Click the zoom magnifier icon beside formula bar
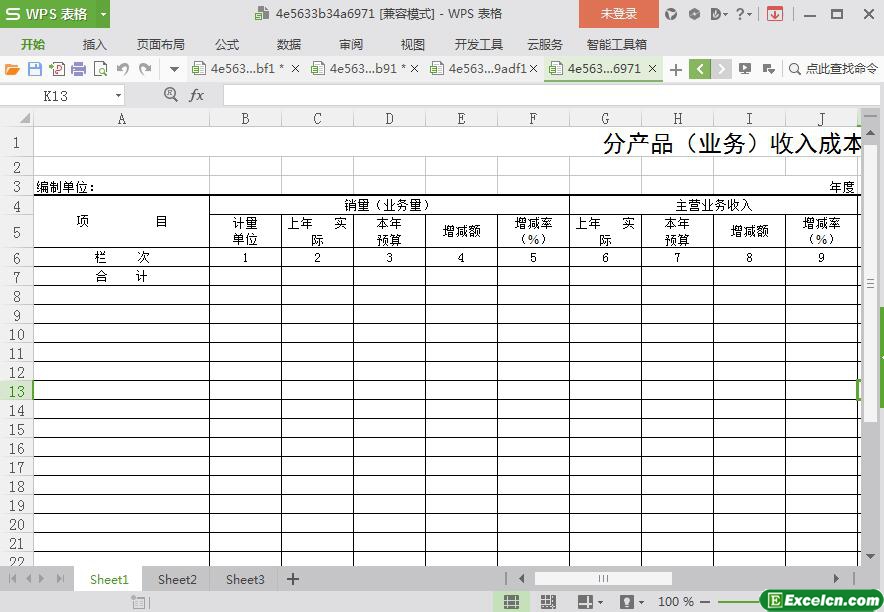The image size is (884, 612). coord(170,95)
